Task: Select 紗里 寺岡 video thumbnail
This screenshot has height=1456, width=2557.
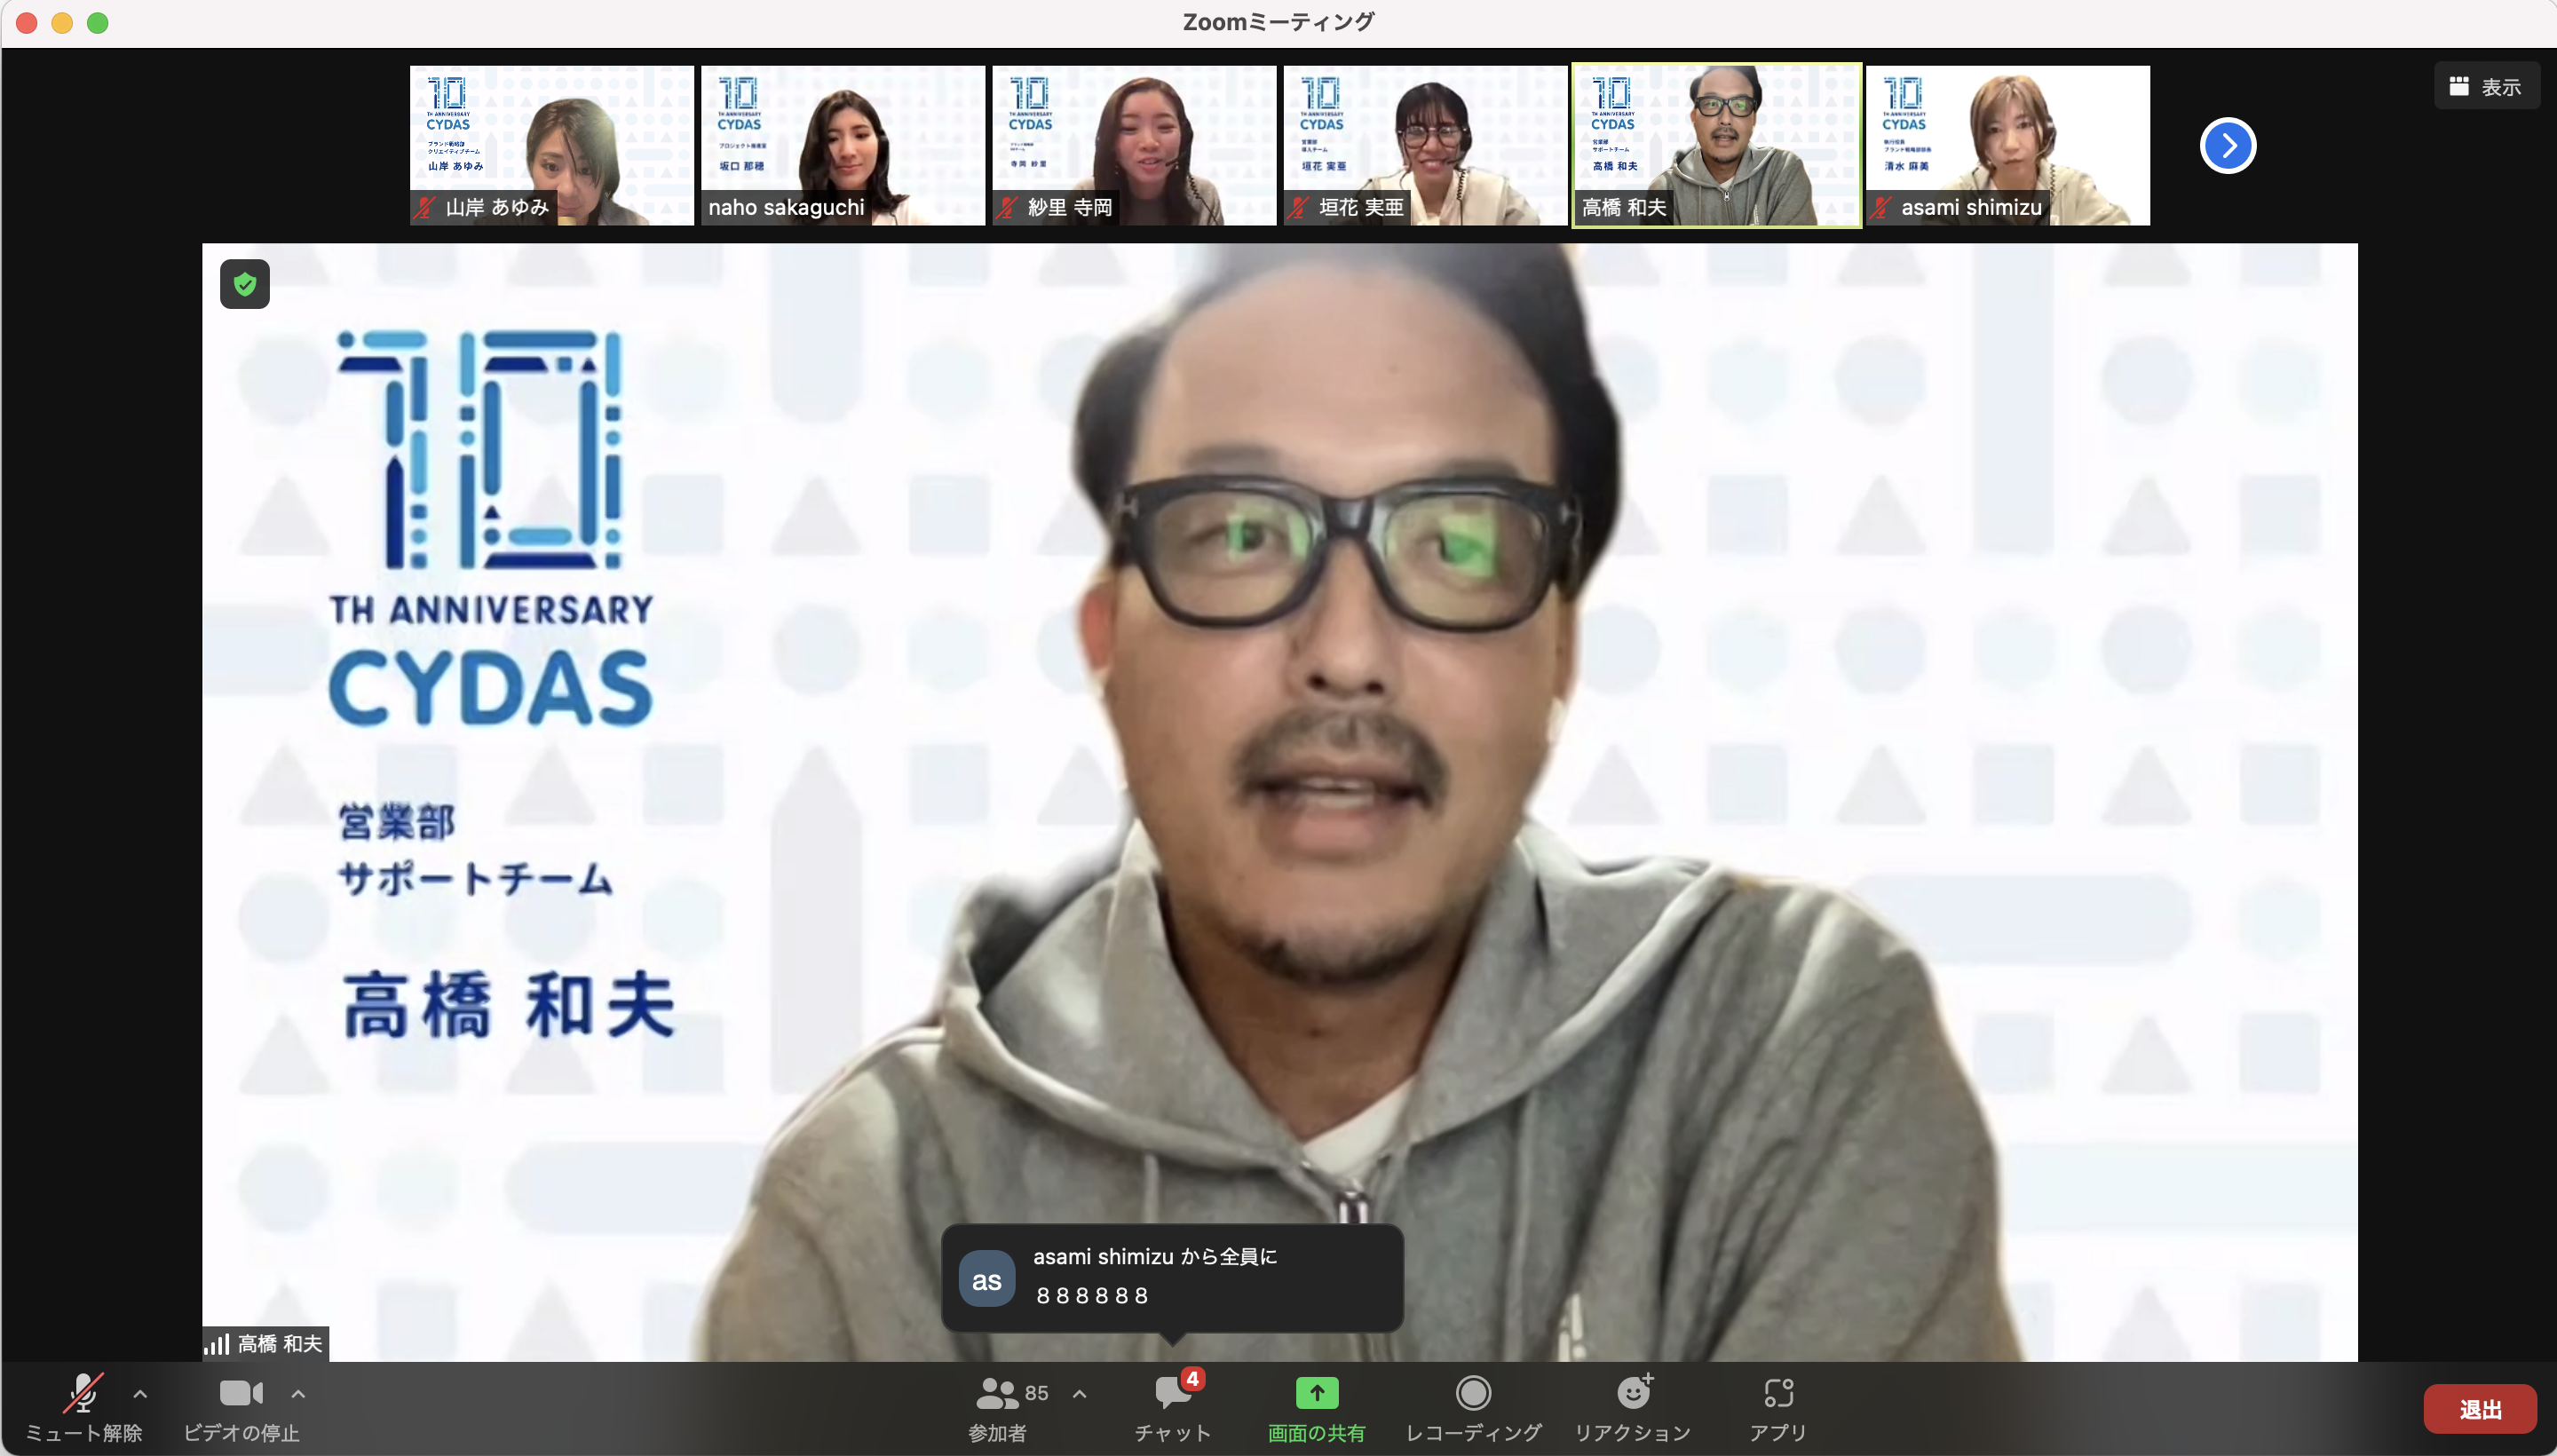Action: coord(1134,146)
